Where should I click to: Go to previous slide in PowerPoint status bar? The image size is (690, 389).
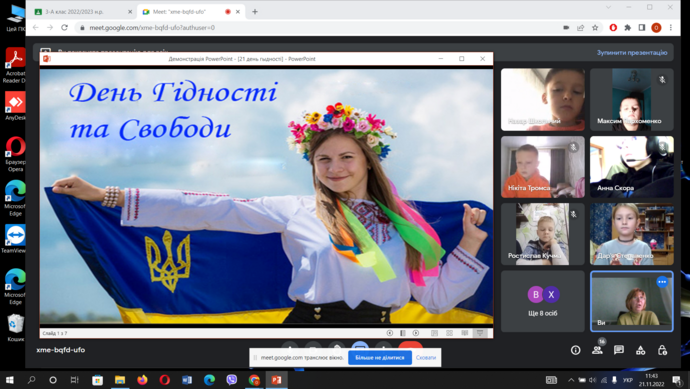click(389, 333)
